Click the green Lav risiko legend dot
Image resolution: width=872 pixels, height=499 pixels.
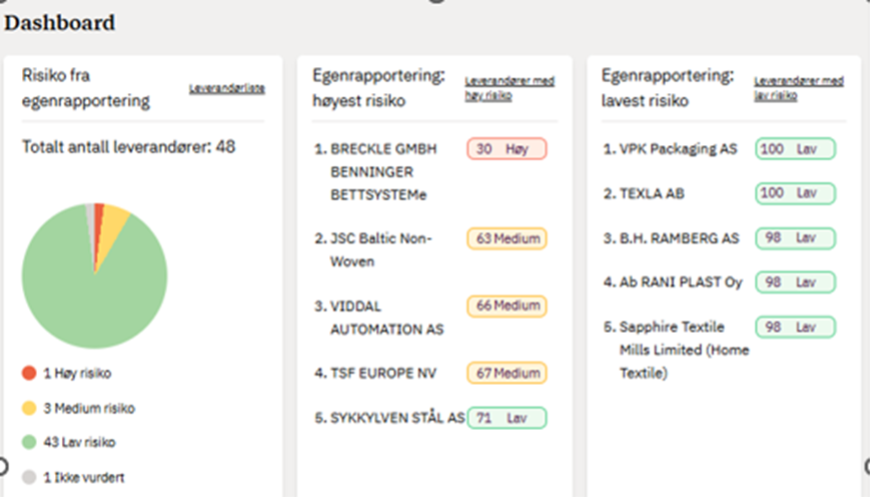(x=29, y=442)
